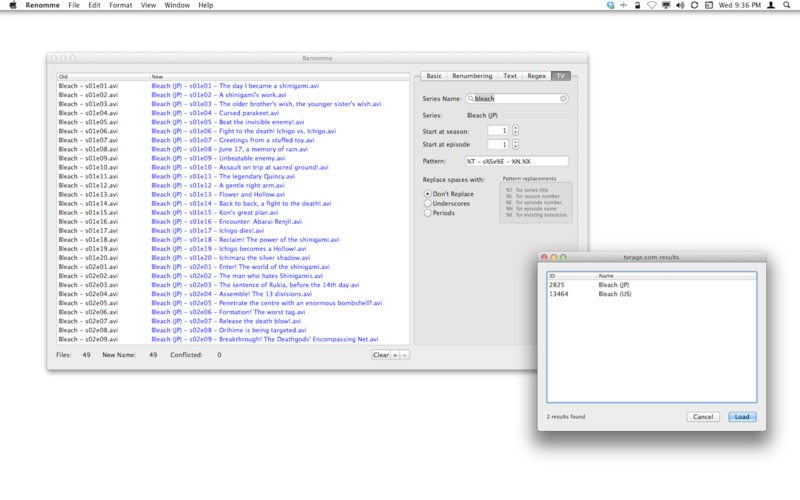Viewport: 800px width, 500px height.
Task: Click the '2 results found' status text
Action: pos(566,417)
